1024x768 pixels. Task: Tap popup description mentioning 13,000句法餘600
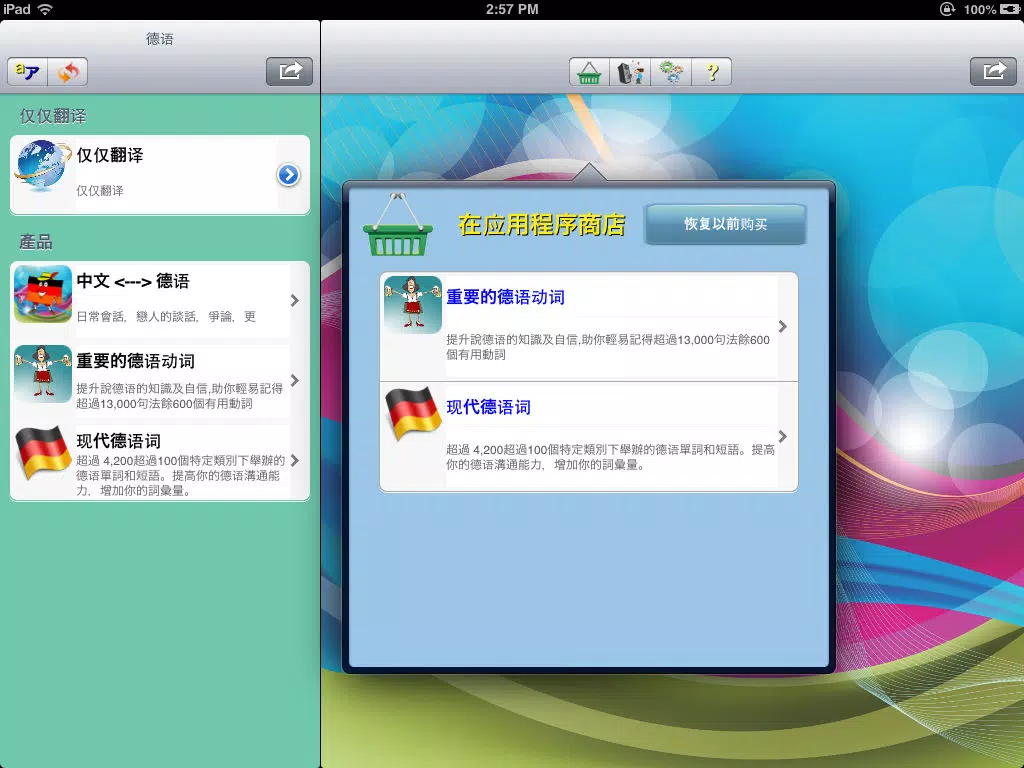pos(608,347)
